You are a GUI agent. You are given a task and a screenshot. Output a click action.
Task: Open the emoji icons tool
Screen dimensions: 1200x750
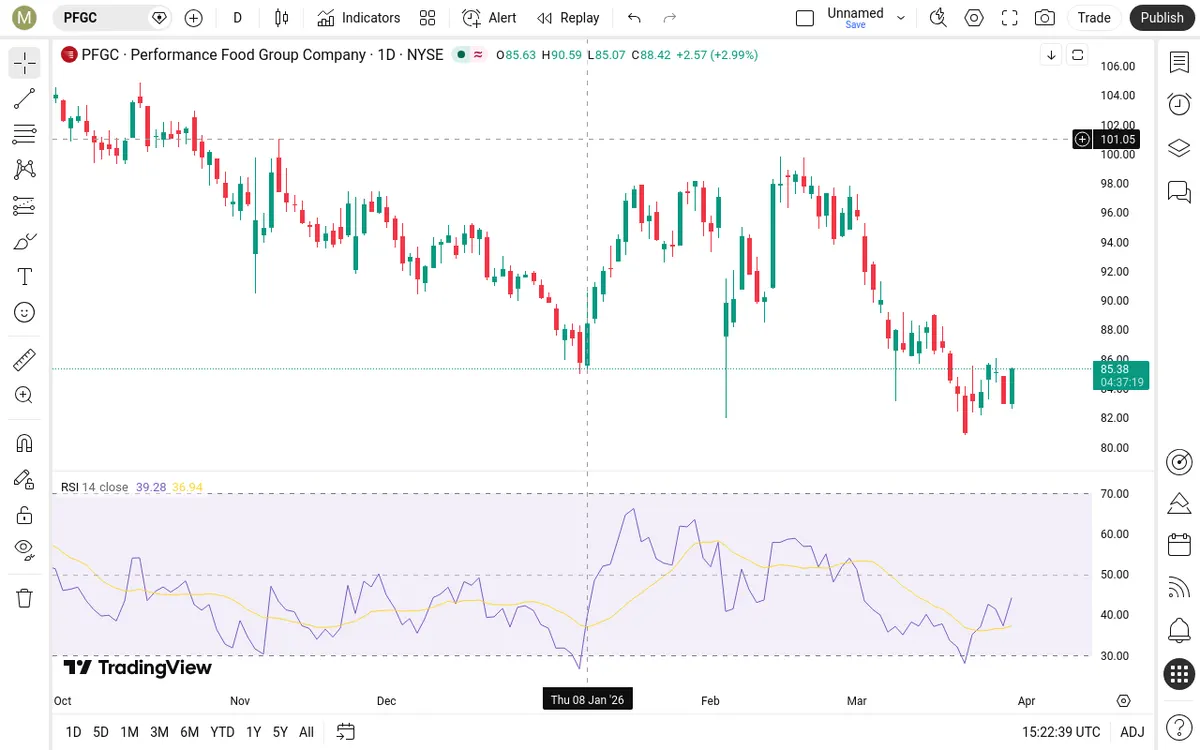(25, 313)
